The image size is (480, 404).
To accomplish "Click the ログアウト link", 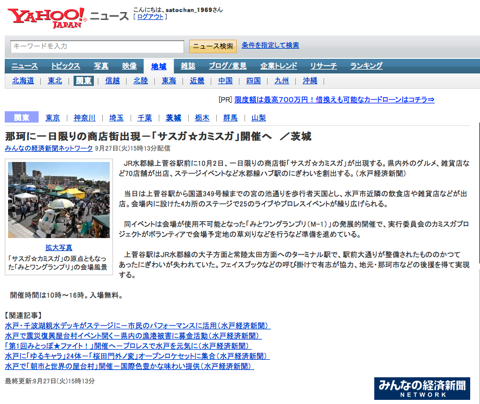I will pos(150,17).
